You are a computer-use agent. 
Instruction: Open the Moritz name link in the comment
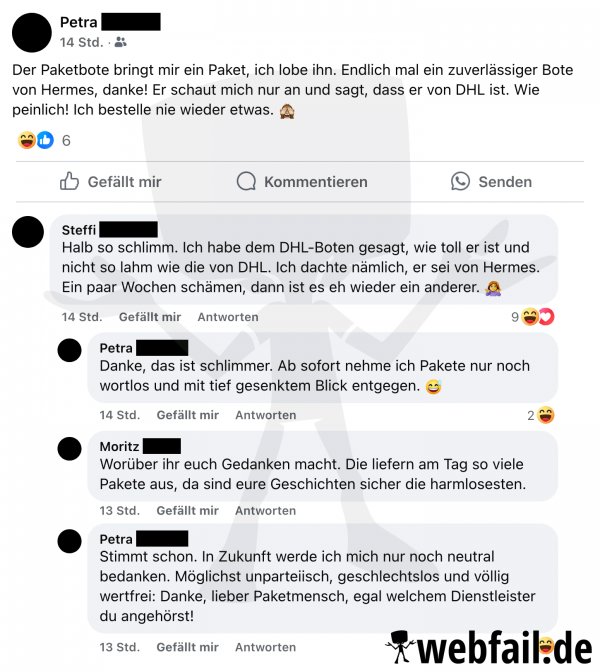(120, 447)
